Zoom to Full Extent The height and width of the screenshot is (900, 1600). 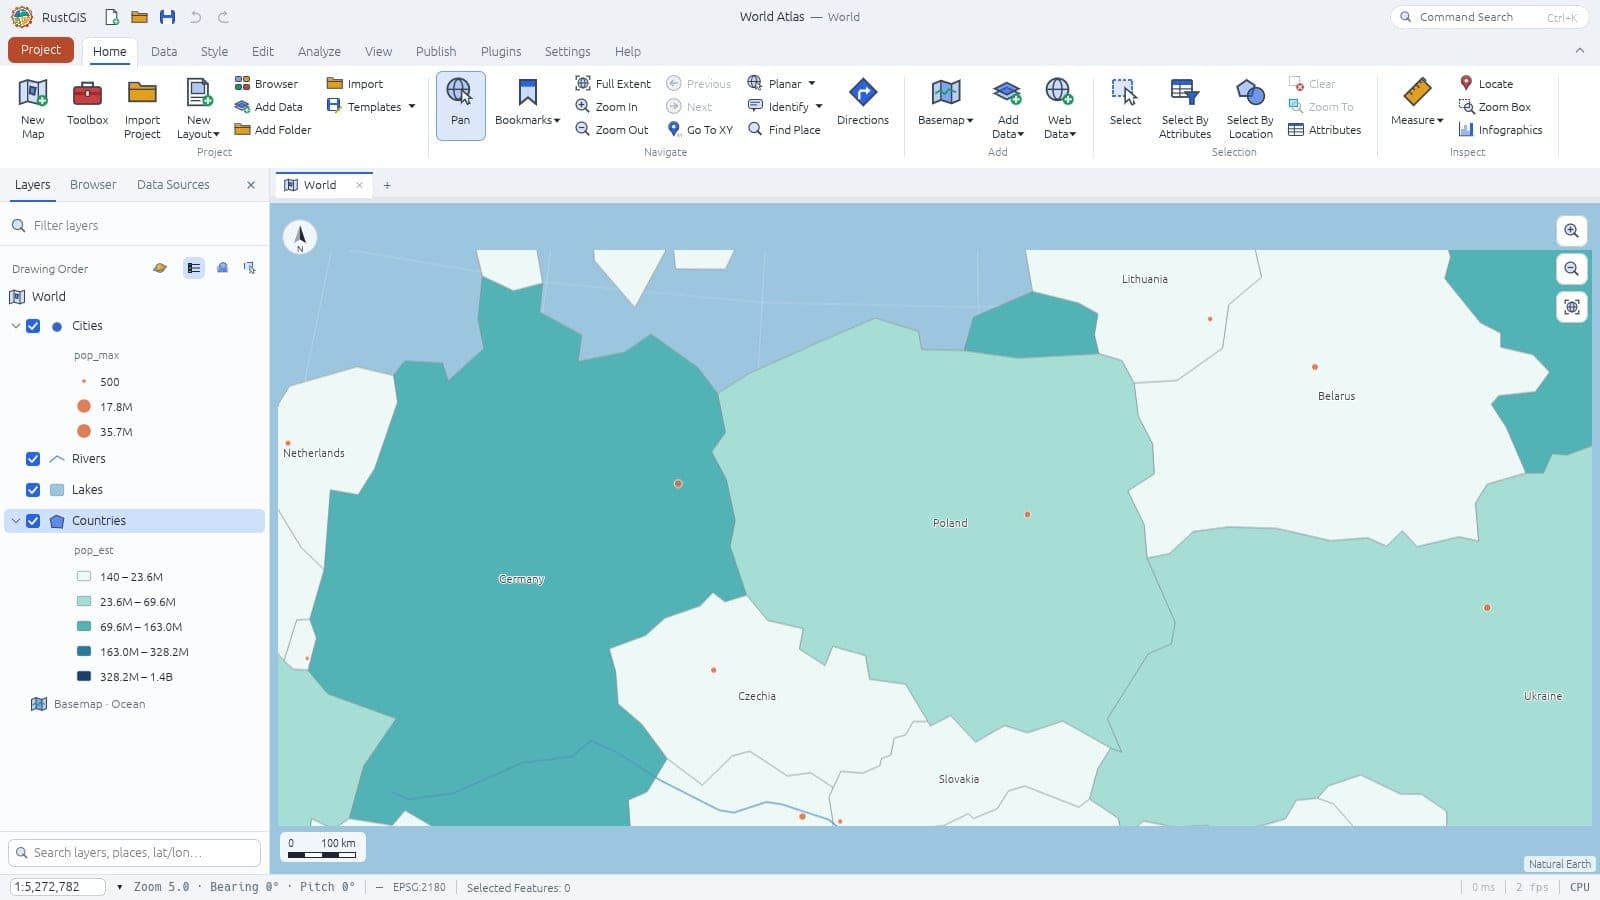tap(613, 84)
